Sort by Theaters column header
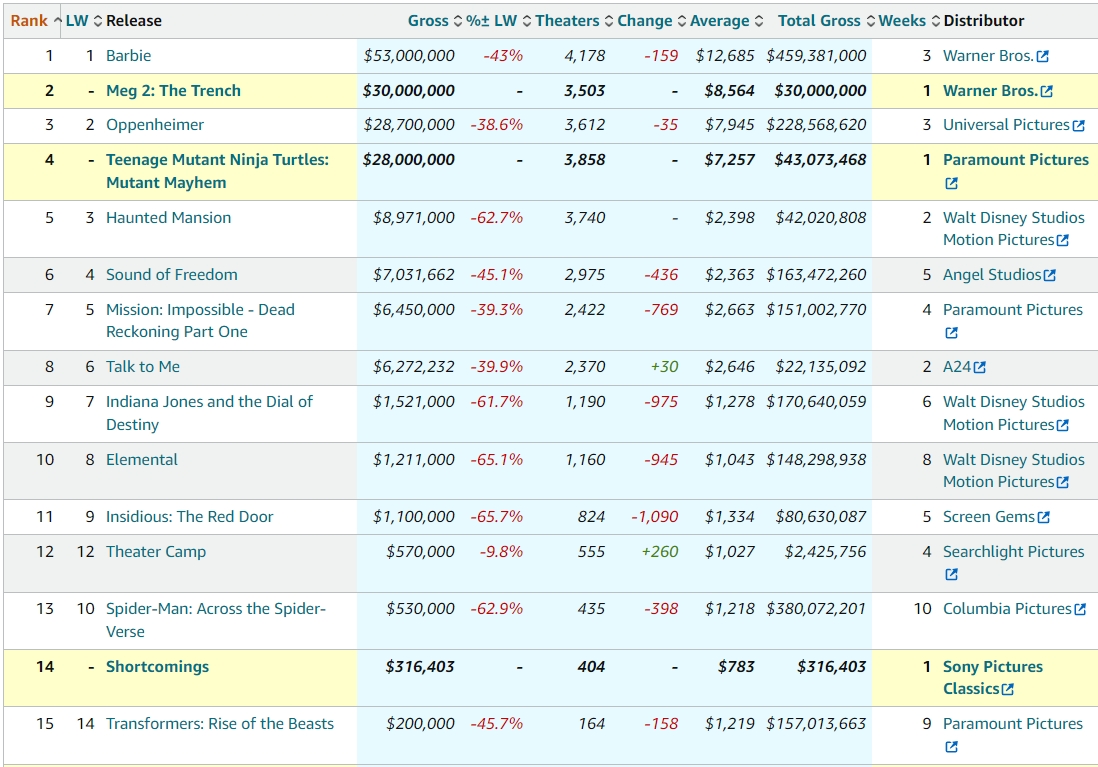This screenshot has width=1098, height=767. pos(574,21)
